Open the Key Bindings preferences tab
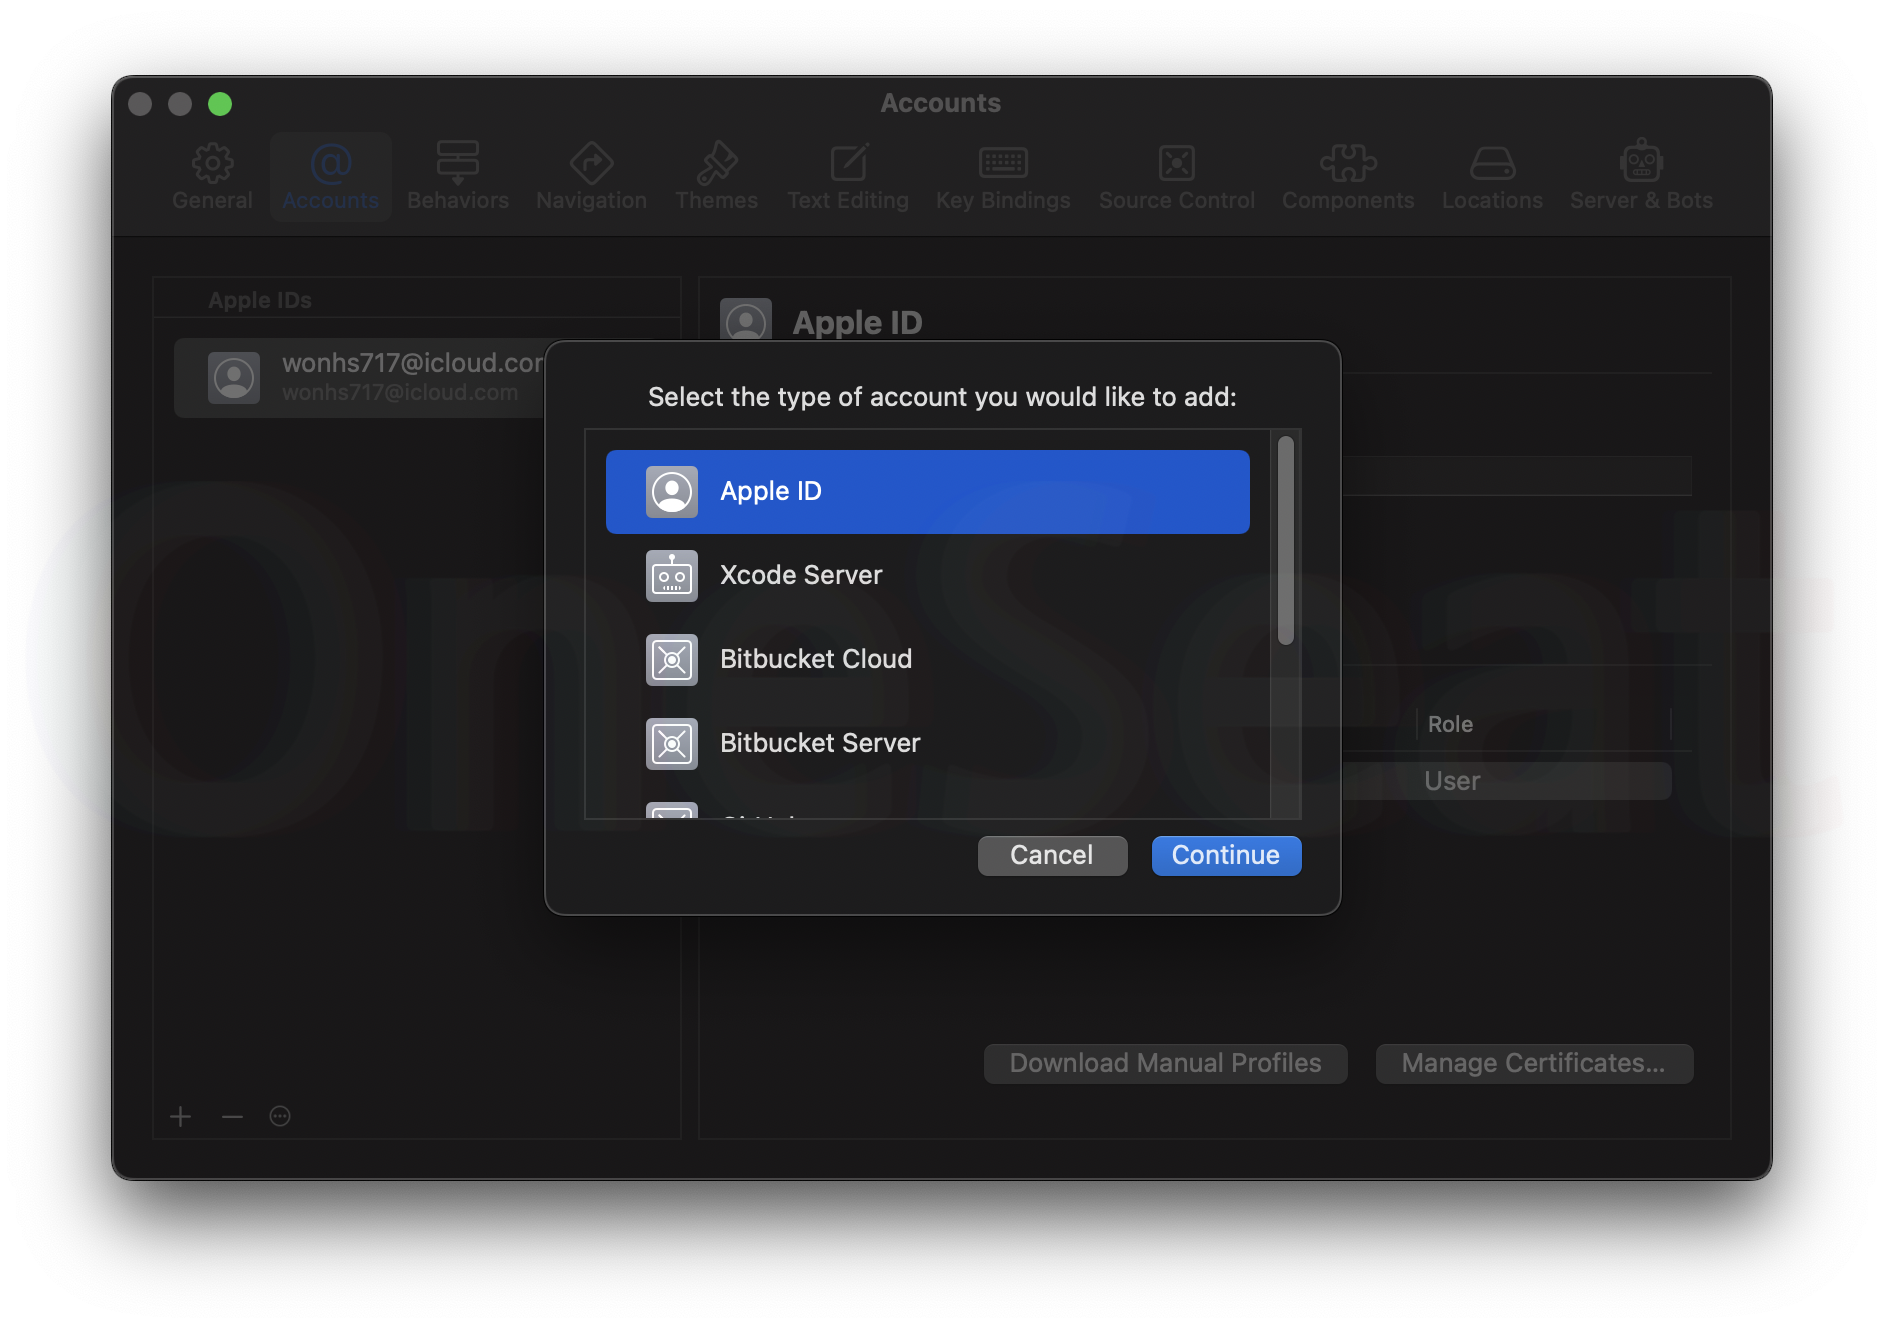This screenshot has width=1884, height=1328. [1003, 177]
